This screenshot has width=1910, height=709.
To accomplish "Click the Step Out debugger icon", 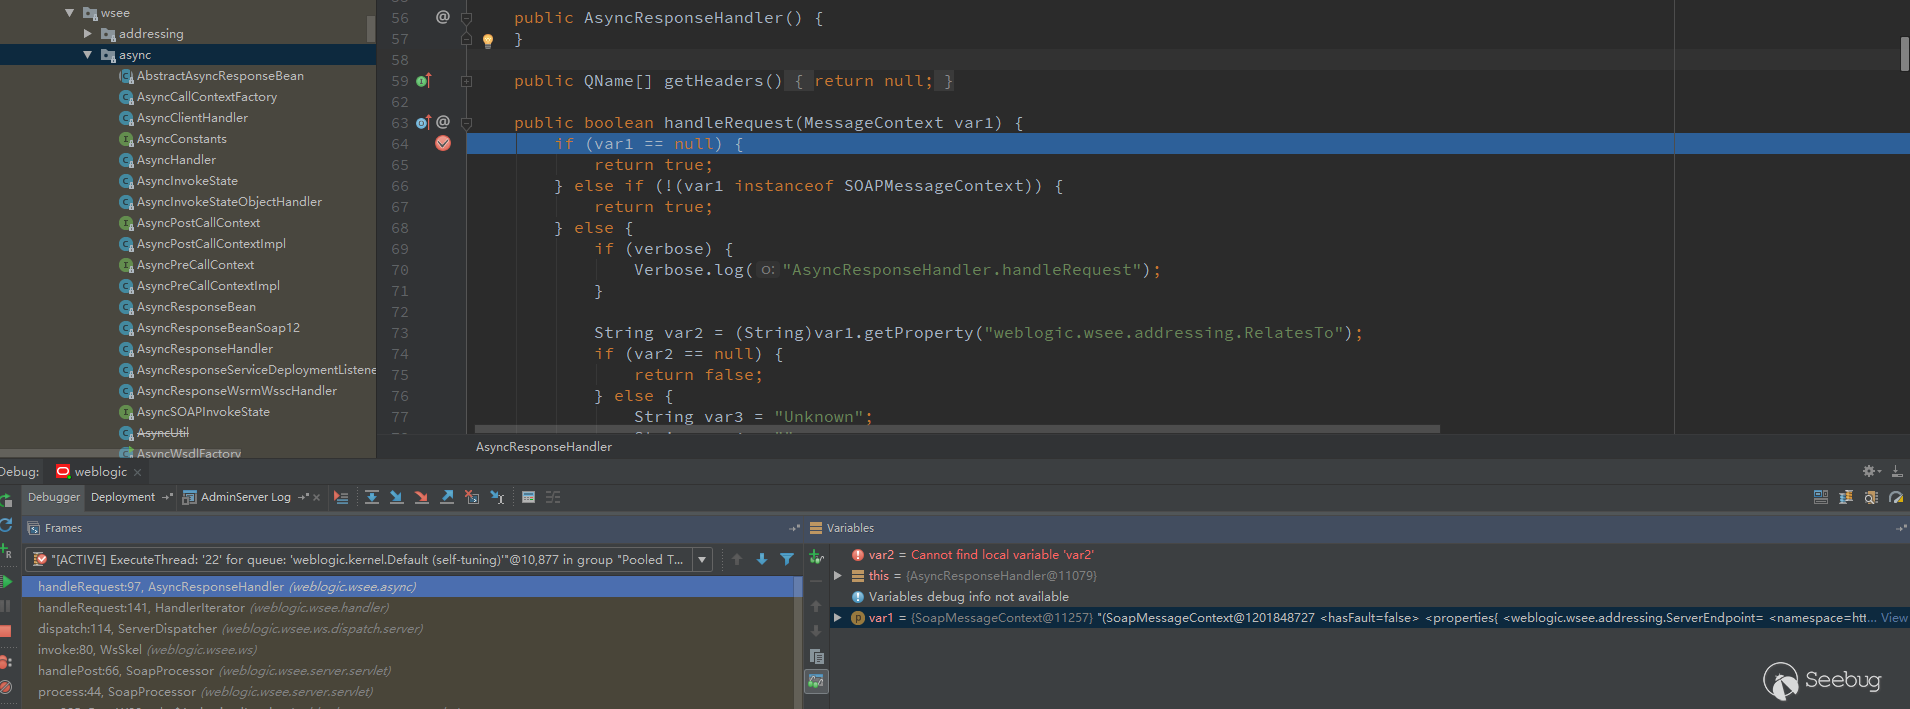I will [x=447, y=497].
